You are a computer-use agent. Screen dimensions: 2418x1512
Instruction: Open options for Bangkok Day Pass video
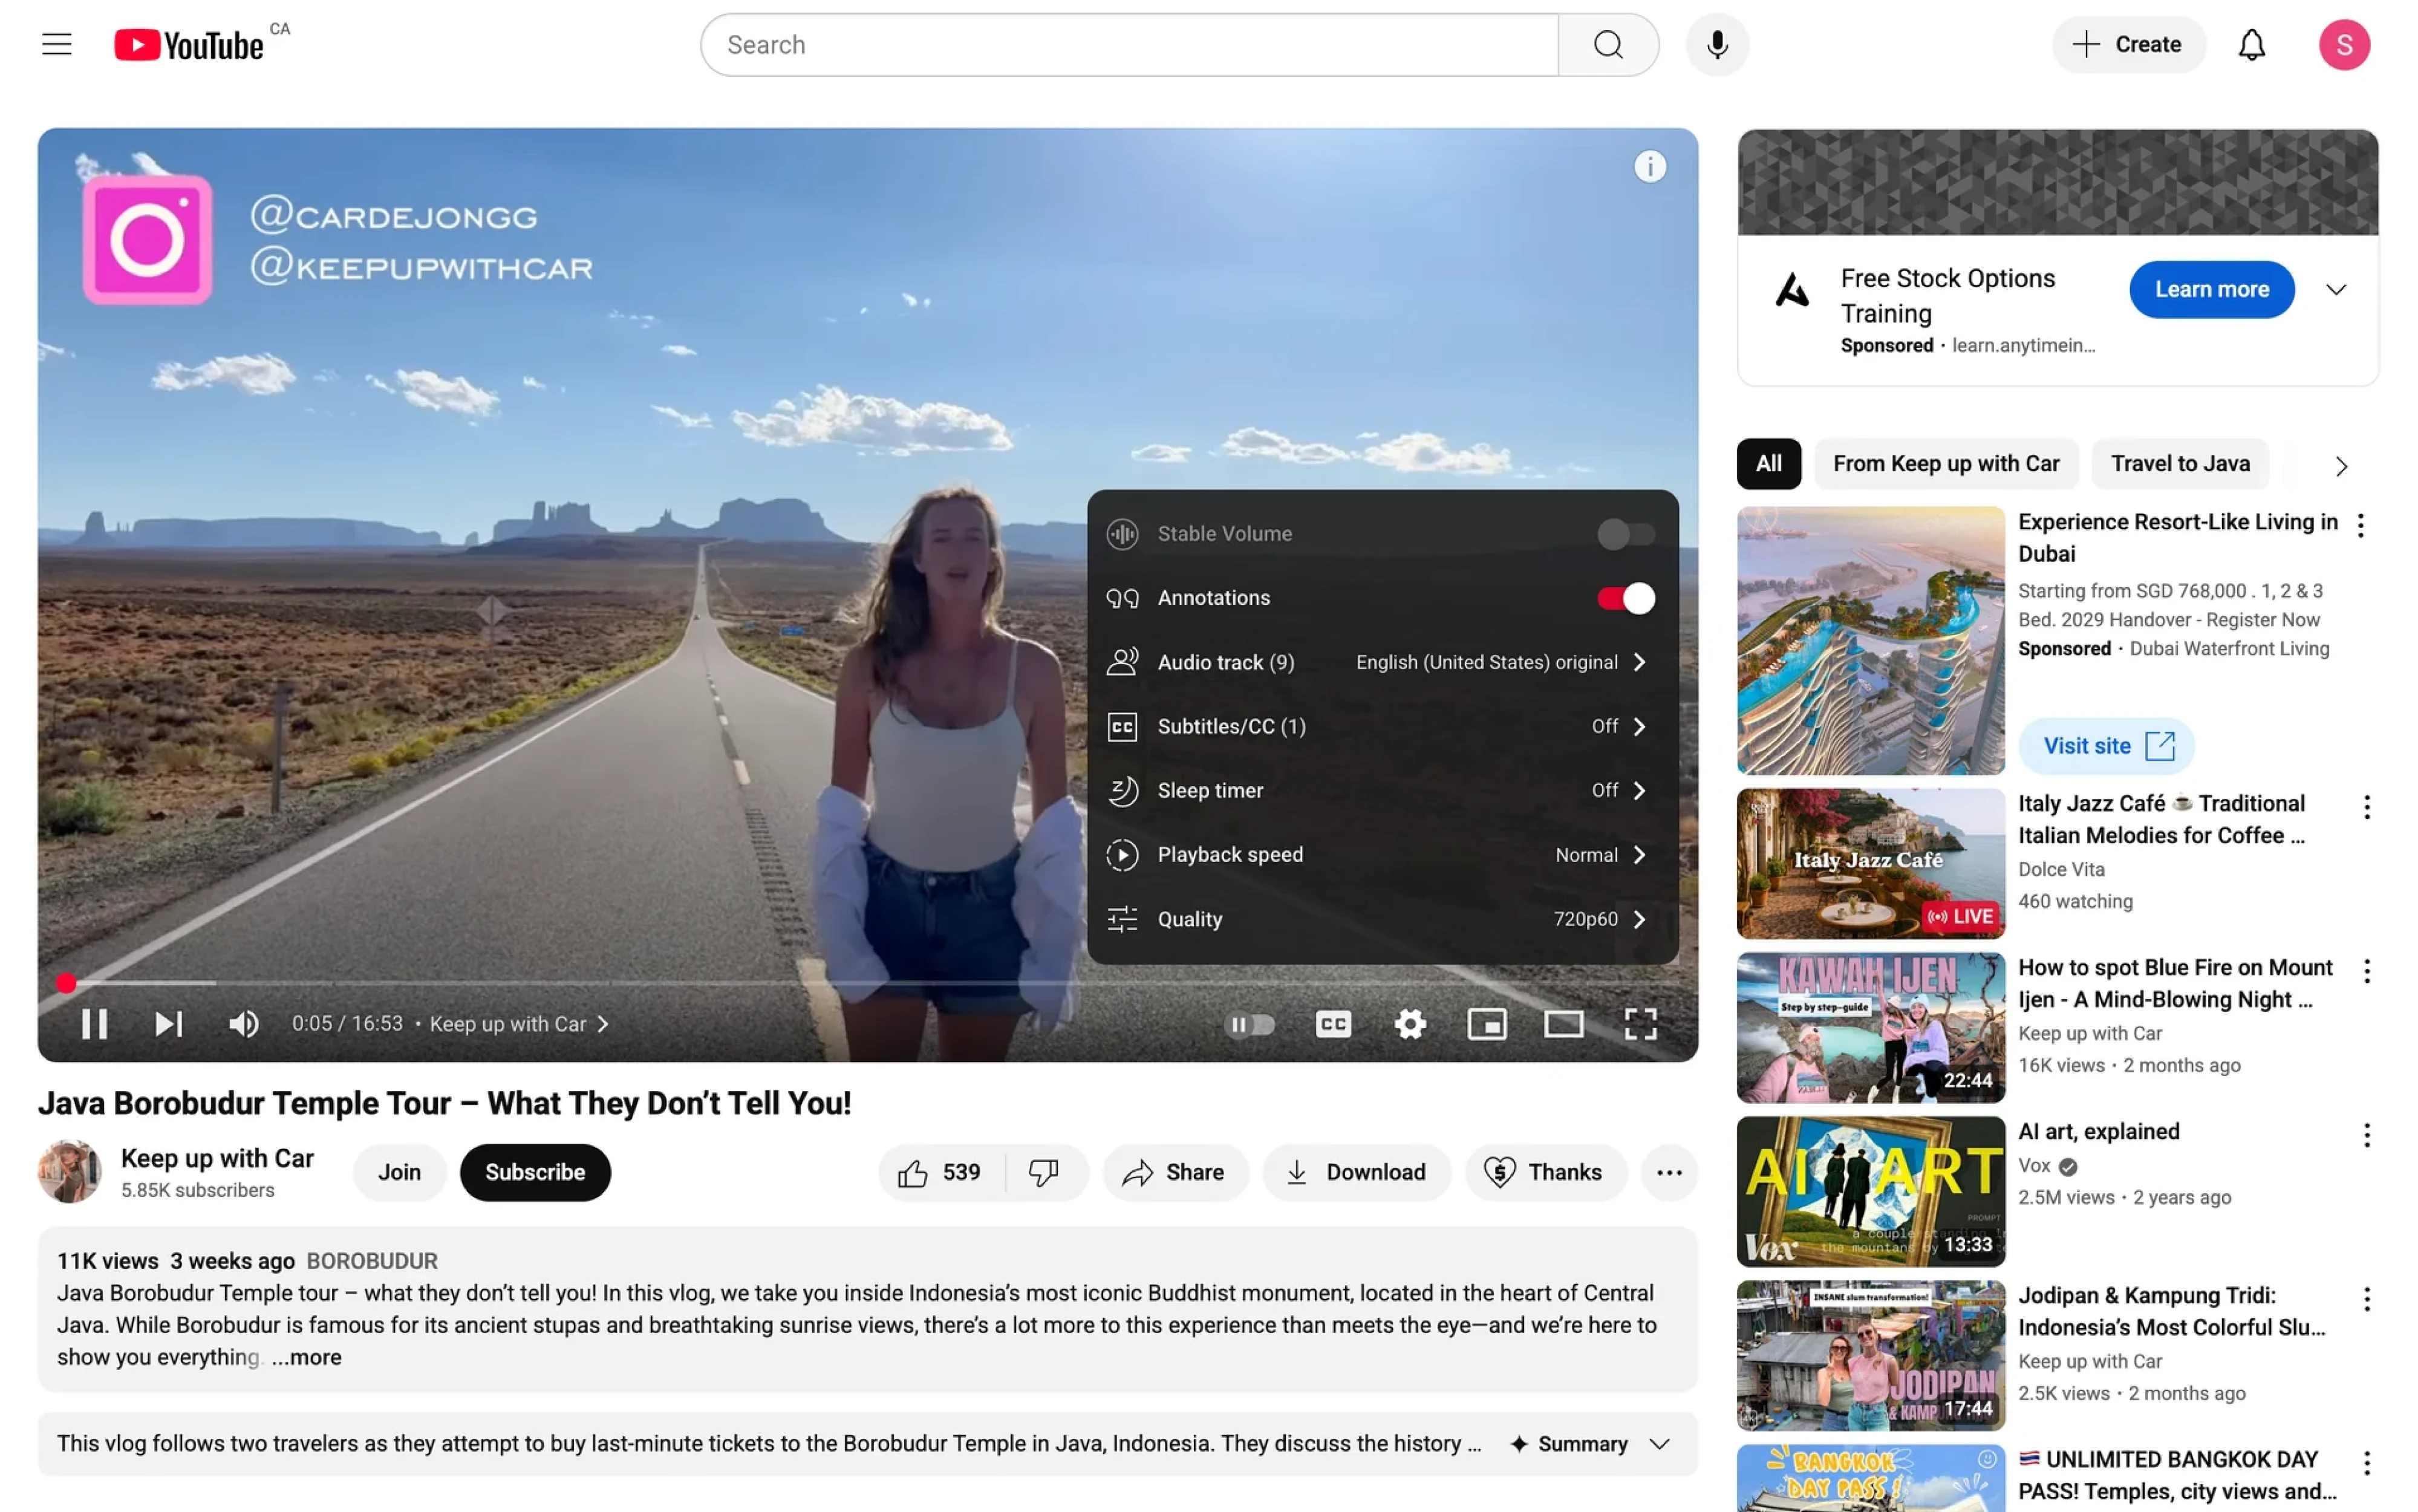coord(2366,1463)
